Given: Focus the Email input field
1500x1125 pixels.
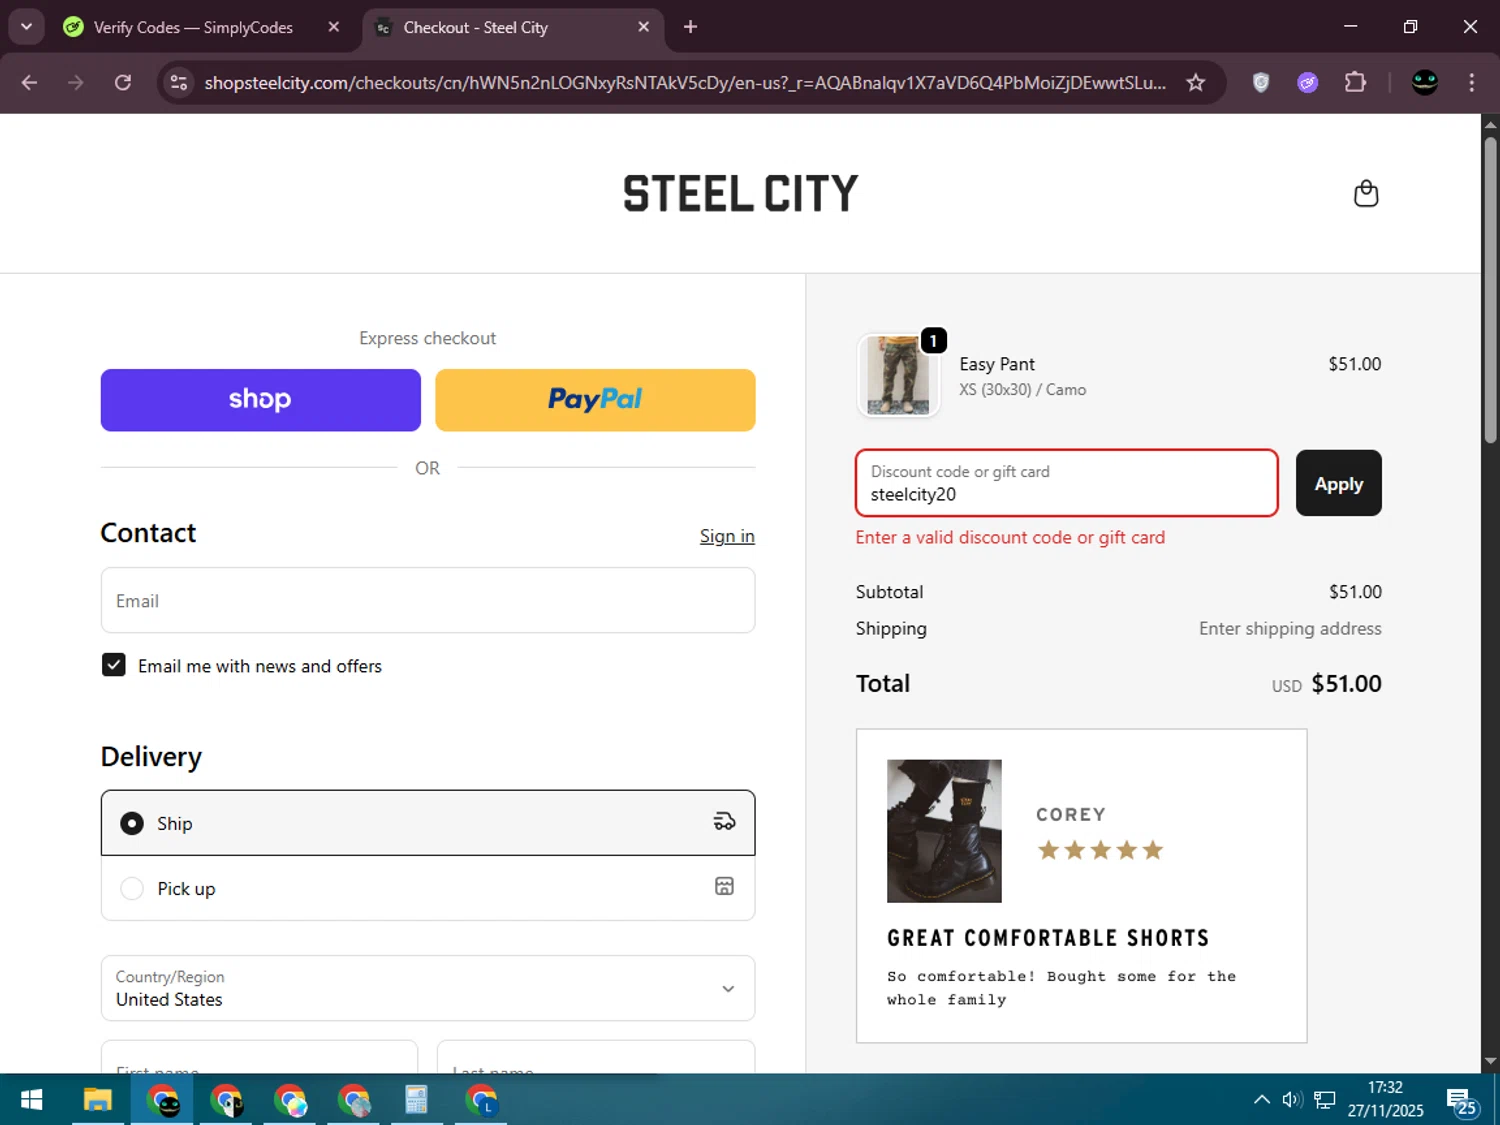Looking at the screenshot, I should pos(428,600).
